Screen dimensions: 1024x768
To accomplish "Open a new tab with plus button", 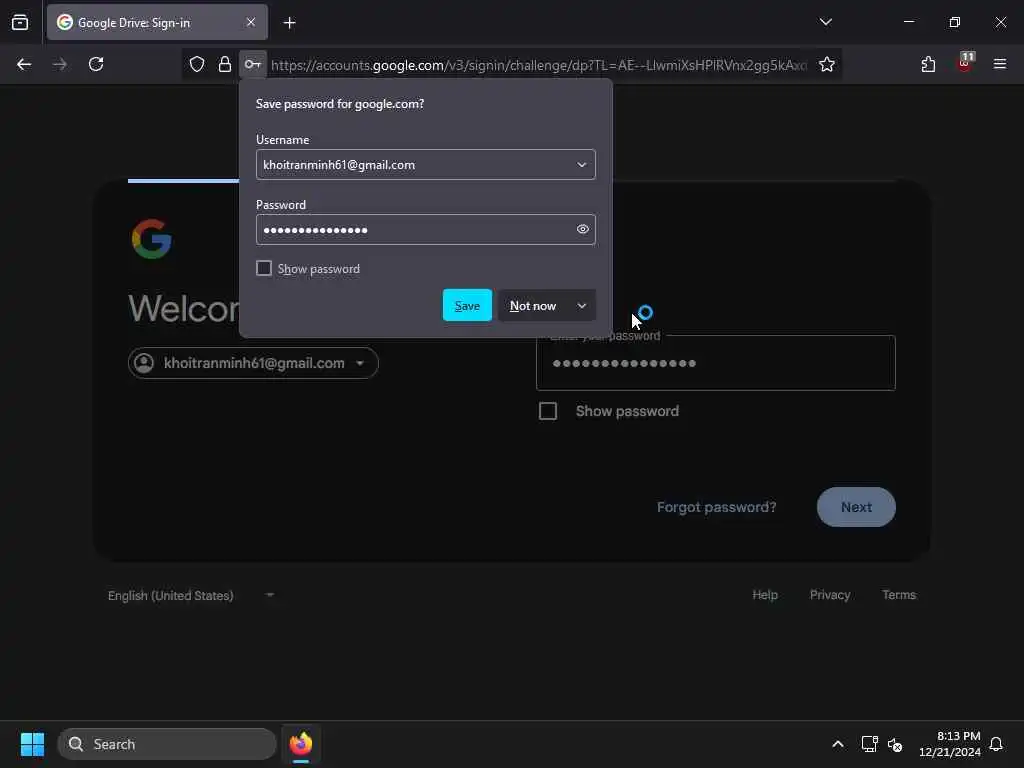I will point(289,23).
